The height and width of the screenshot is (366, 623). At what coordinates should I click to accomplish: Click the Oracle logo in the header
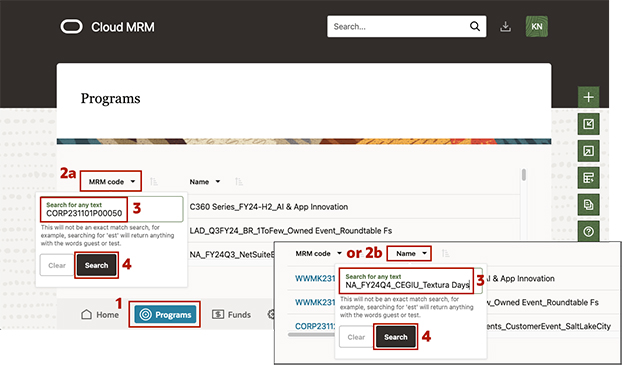tap(72, 27)
